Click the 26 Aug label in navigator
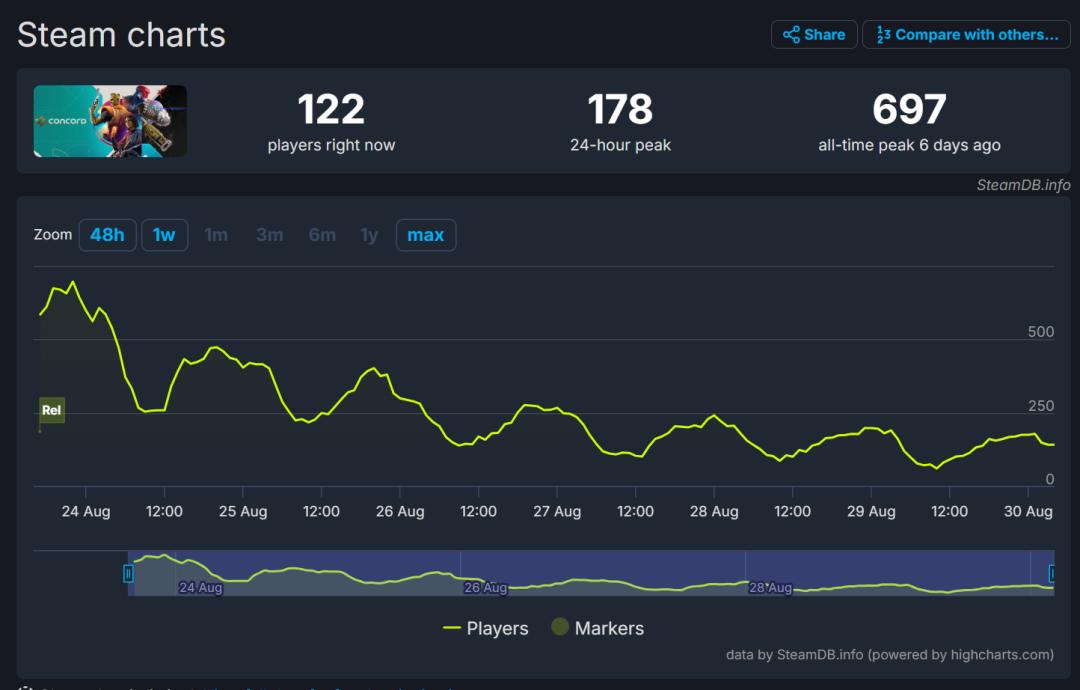 tap(485, 588)
